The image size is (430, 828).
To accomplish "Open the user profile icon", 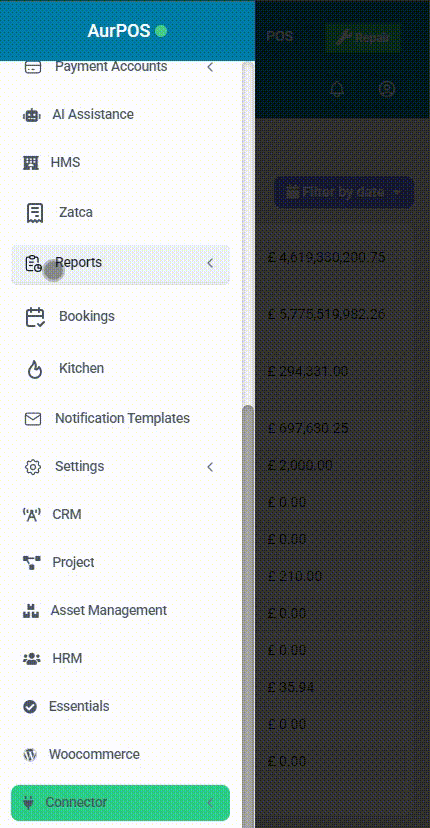I will [387, 89].
